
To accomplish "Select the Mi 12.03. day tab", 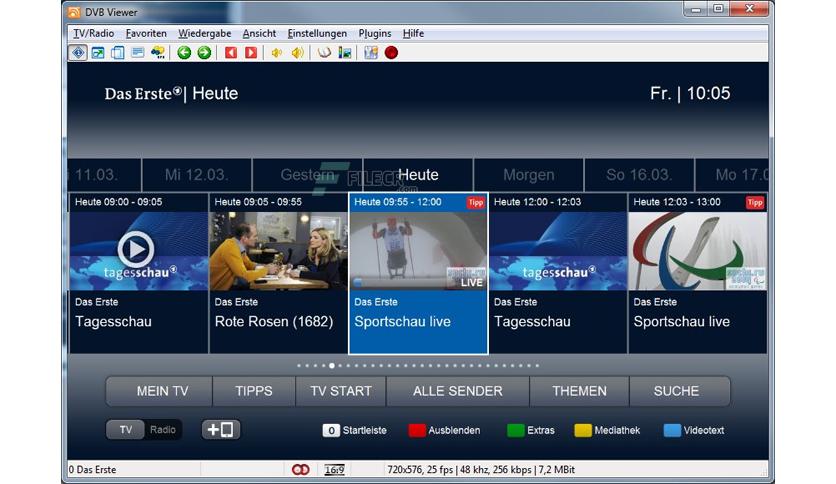I will (x=197, y=175).
